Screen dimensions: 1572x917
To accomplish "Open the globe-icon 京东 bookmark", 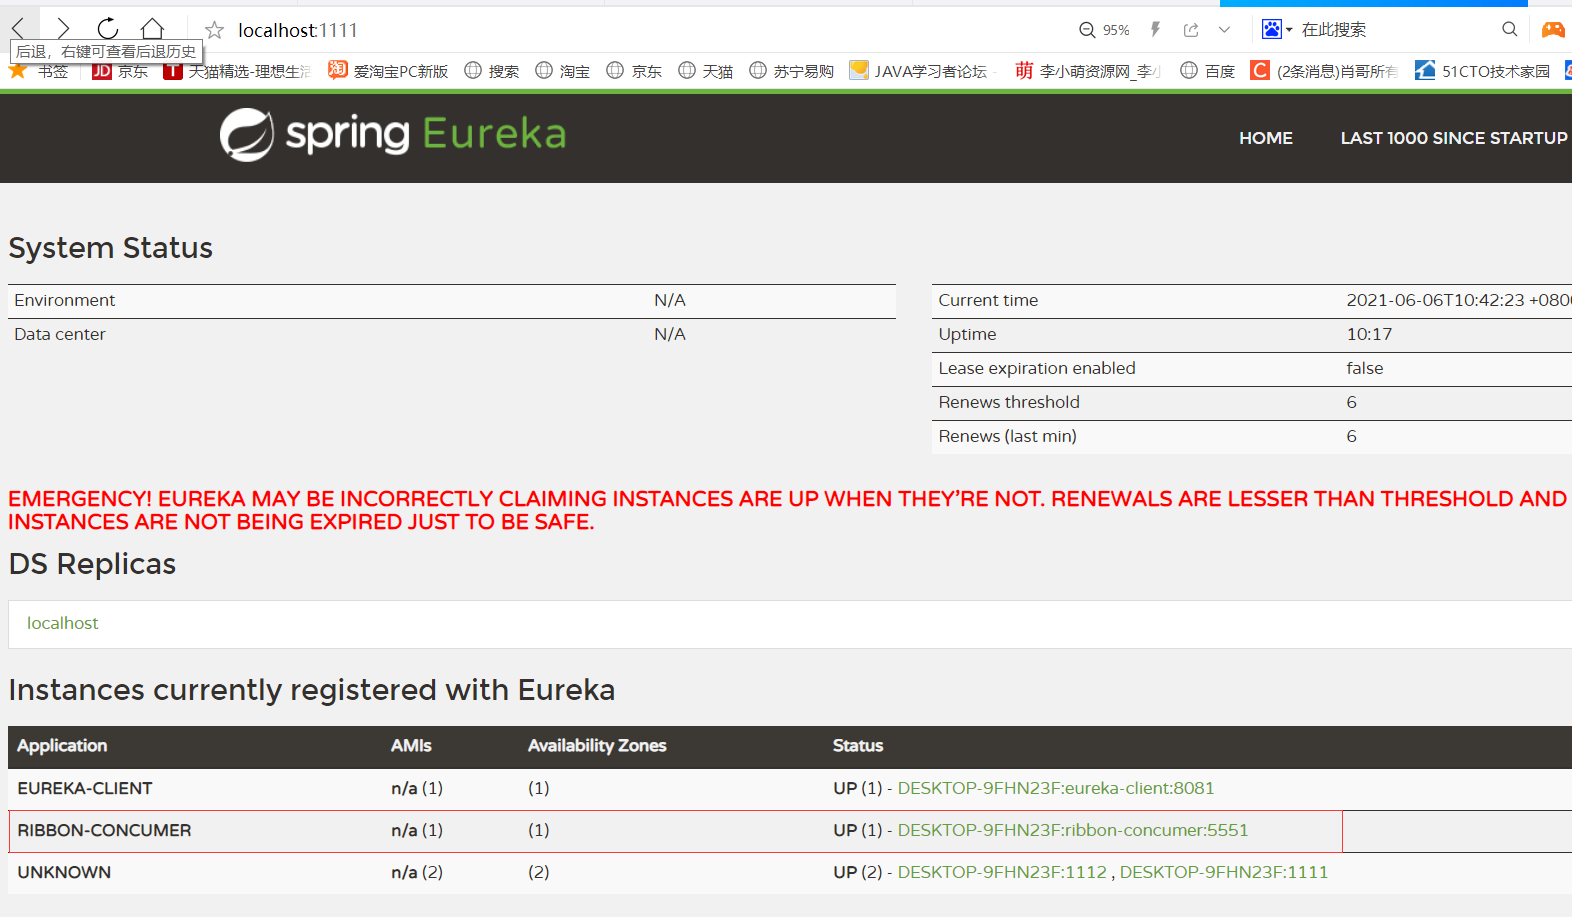I will [634, 71].
